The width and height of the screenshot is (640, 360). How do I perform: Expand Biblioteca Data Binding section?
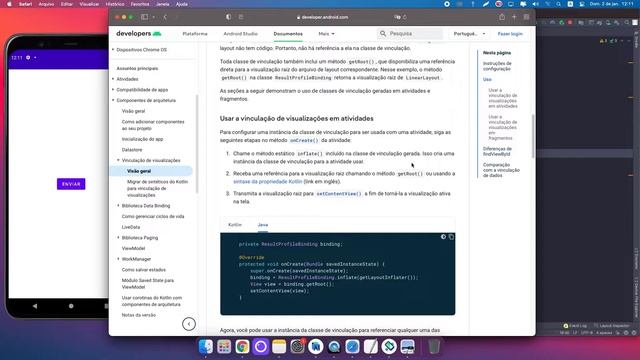(x=118, y=206)
